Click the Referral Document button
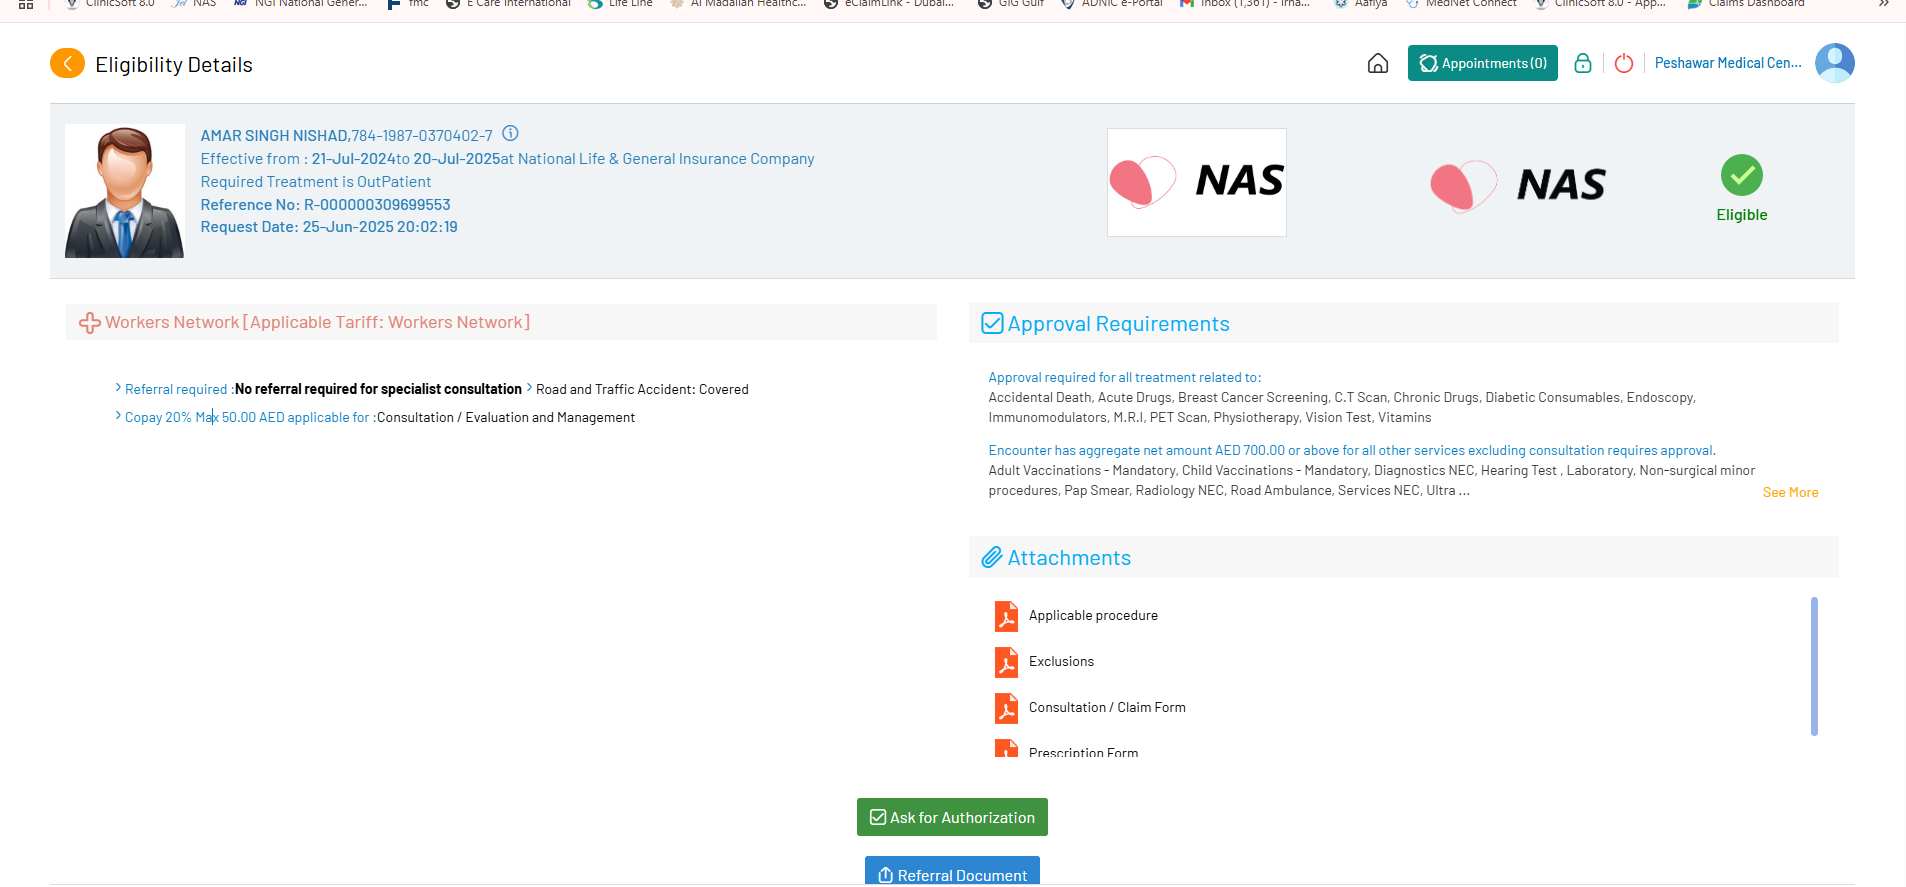The image size is (1906, 887). tap(952, 871)
